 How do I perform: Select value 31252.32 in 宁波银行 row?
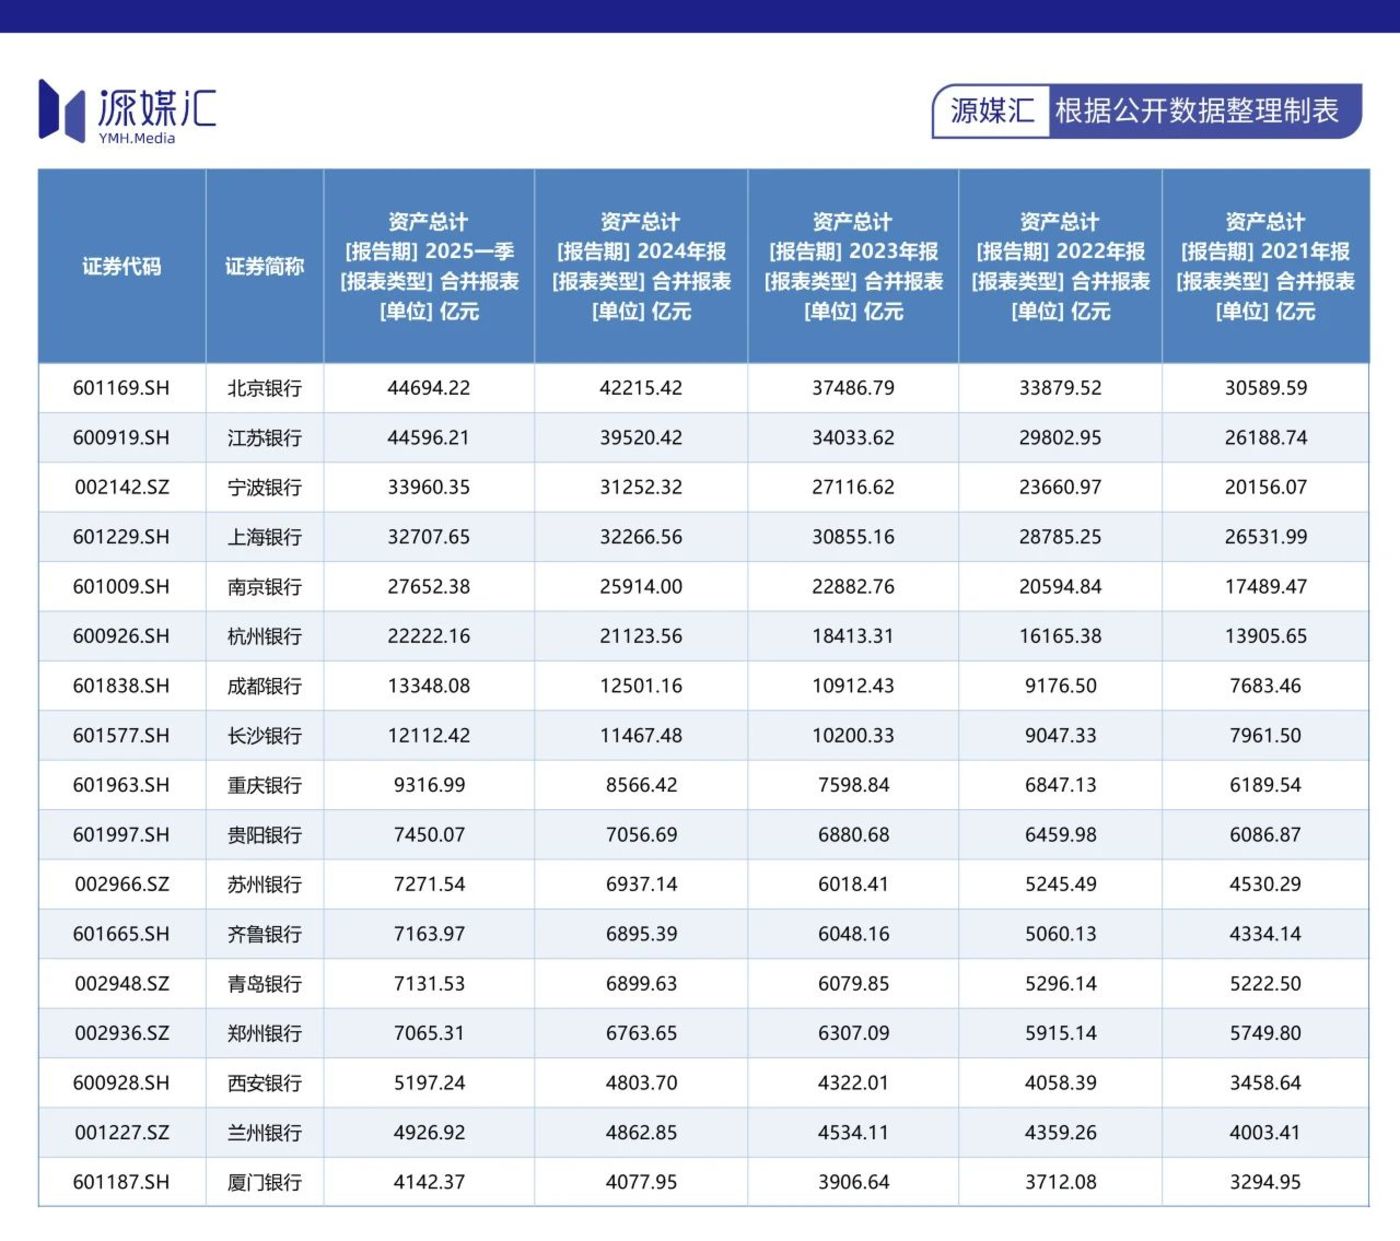(x=641, y=487)
